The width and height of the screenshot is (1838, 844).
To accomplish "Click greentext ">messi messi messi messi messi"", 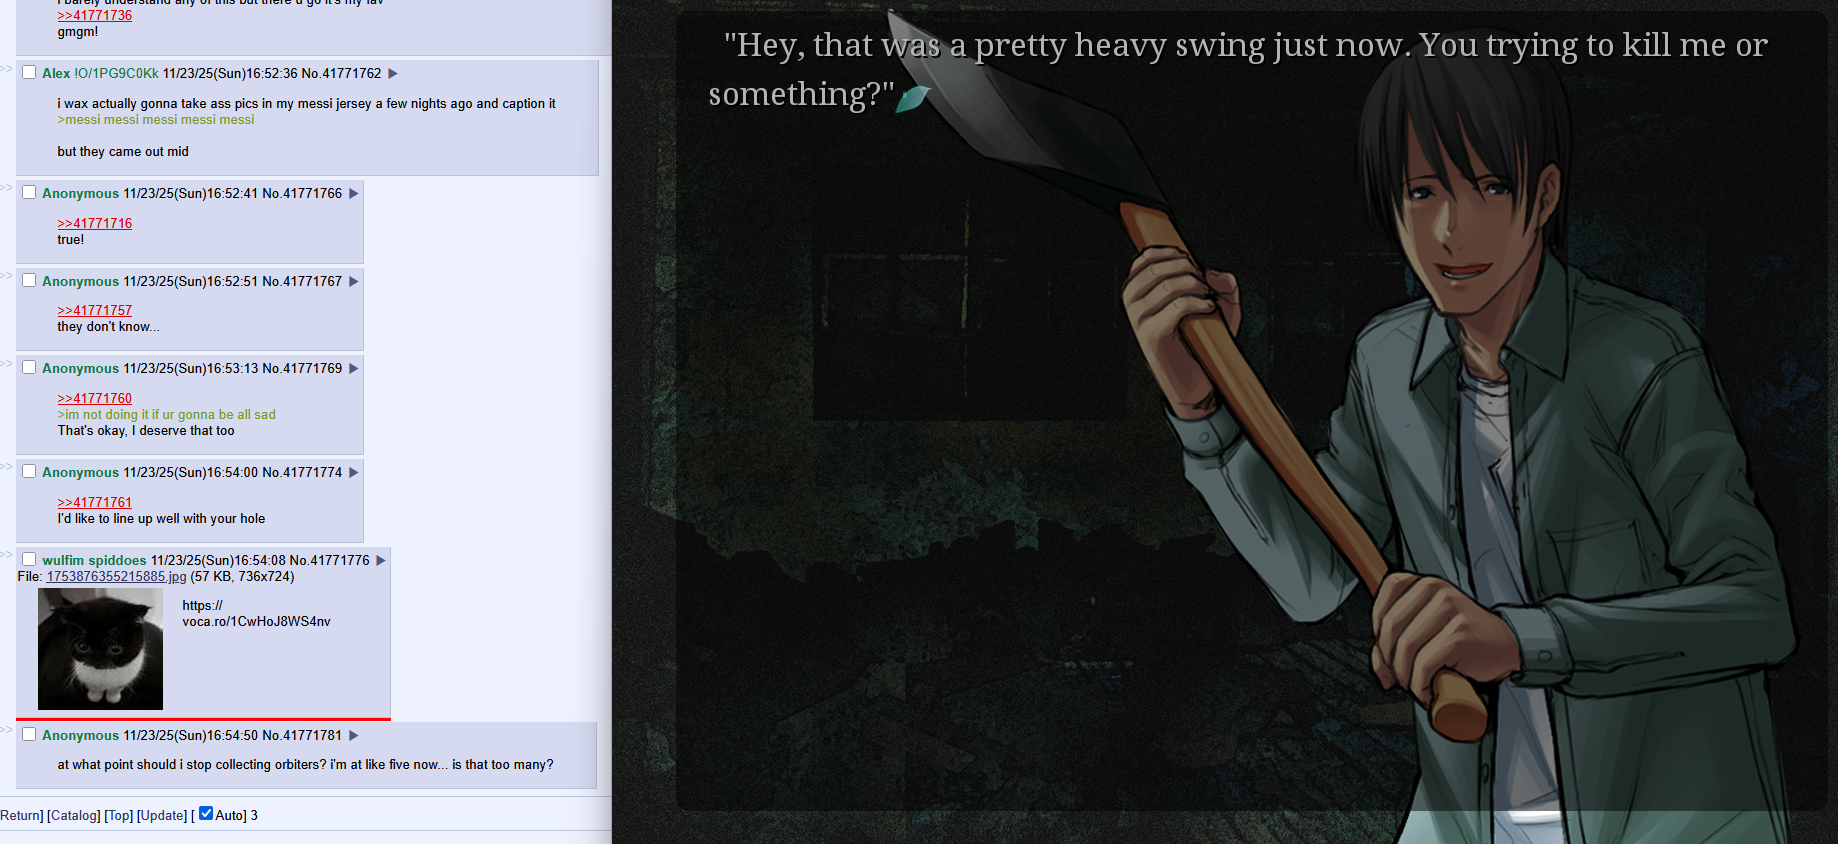I will pyautogui.click(x=156, y=119).
